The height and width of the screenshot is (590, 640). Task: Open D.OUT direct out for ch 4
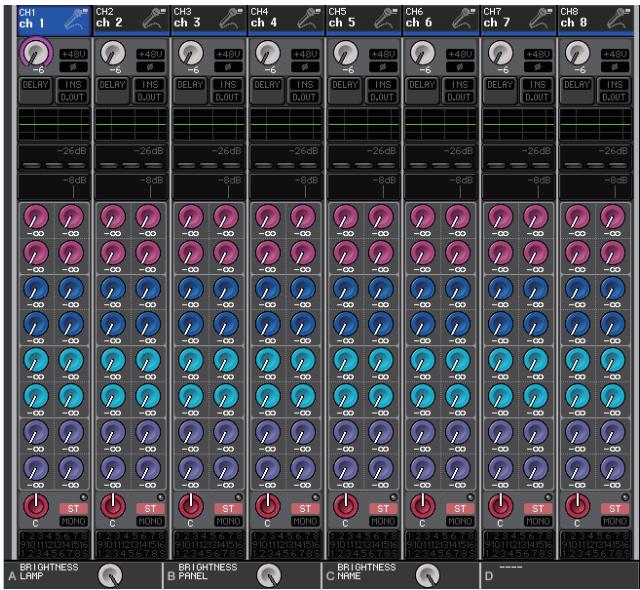pyautogui.click(x=305, y=97)
